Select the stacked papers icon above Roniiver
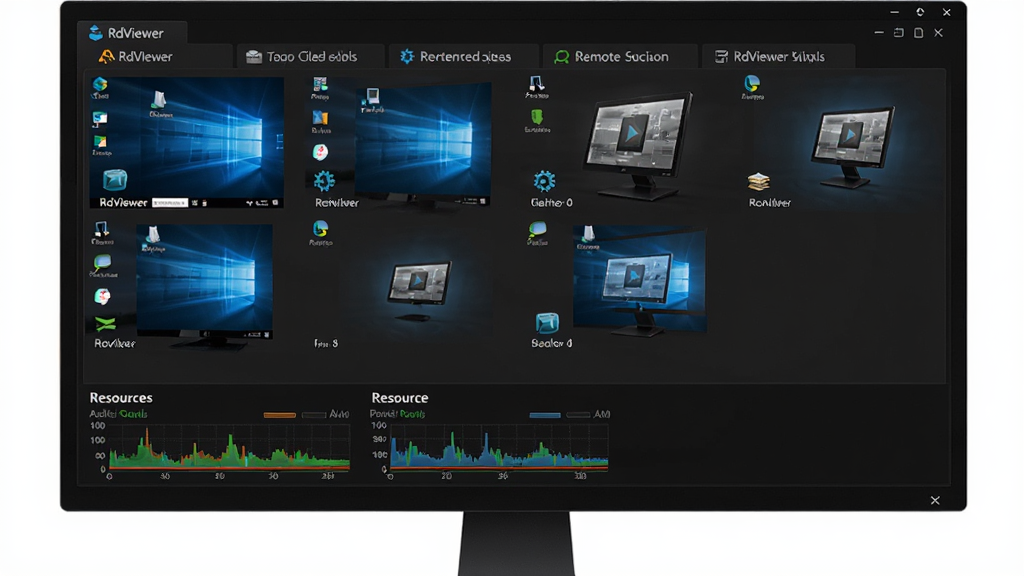 (758, 182)
